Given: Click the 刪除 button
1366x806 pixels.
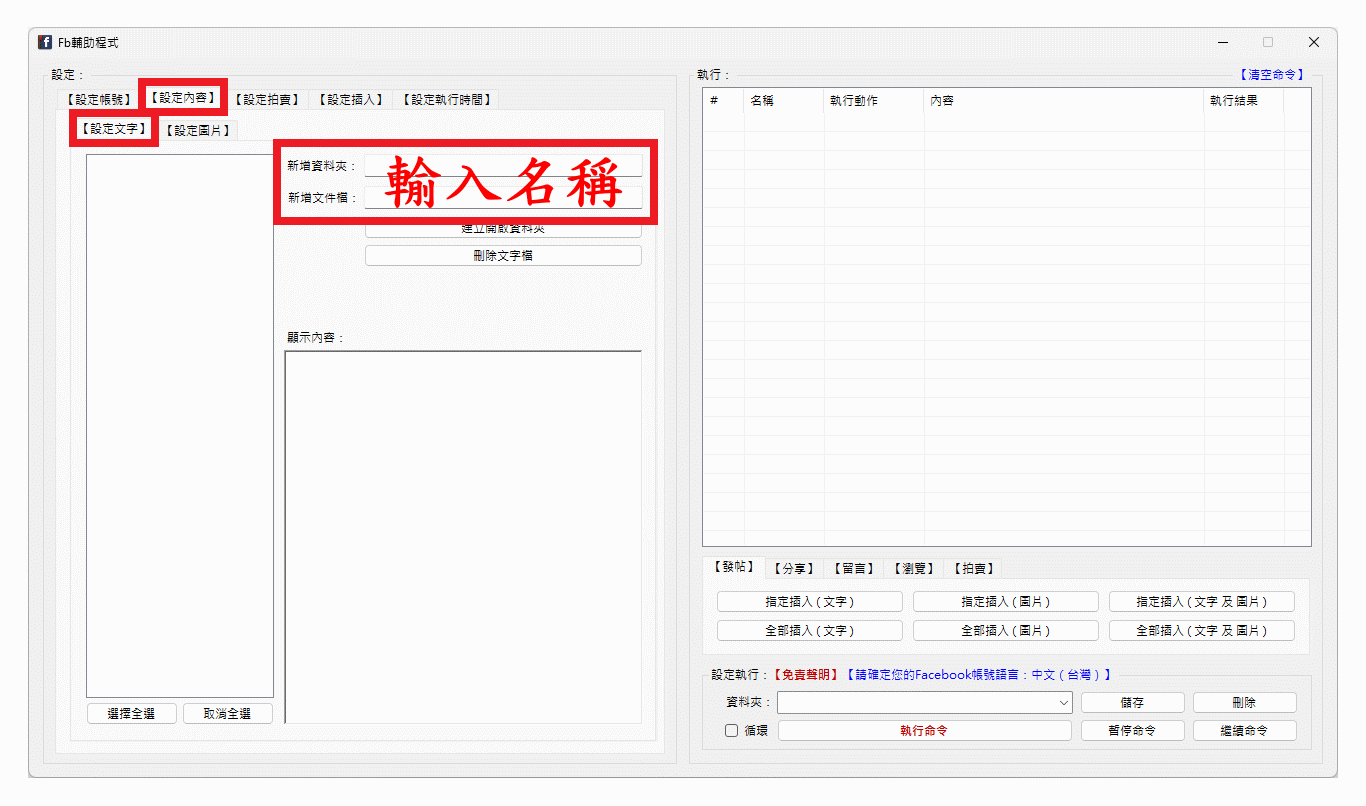Looking at the screenshot, I should pyautogui.click(x=1245, y=703).
